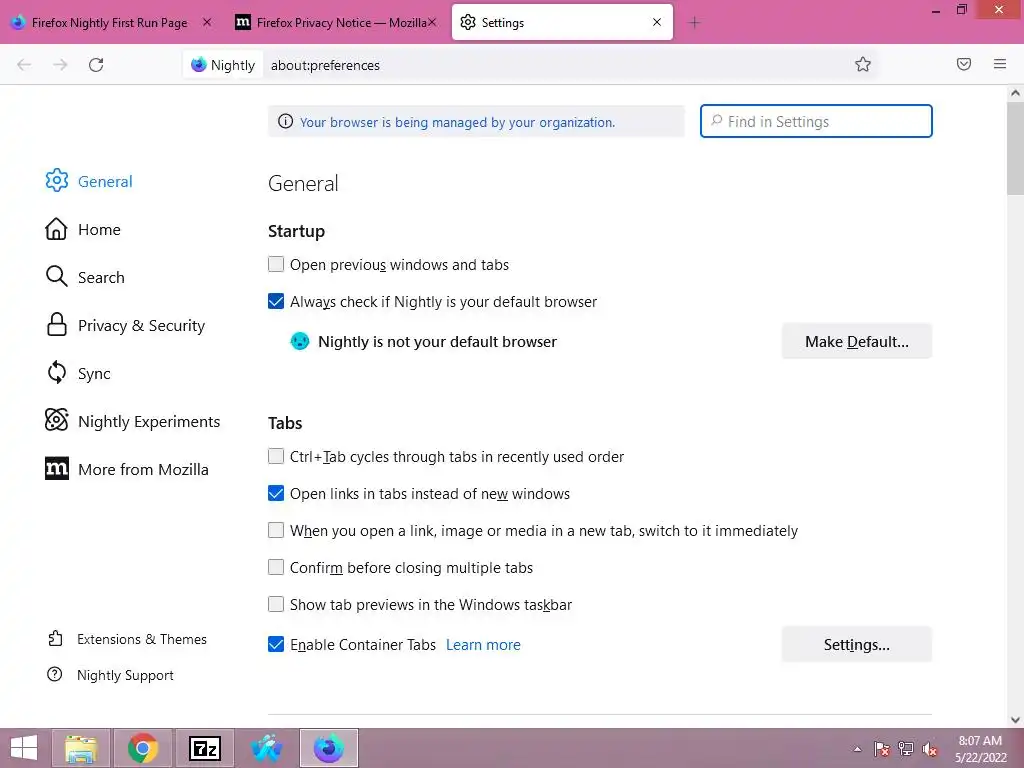Click the Nightly Support question mark icon
This screenshot has width=1024, height=768.
click(x=55, y=675)
